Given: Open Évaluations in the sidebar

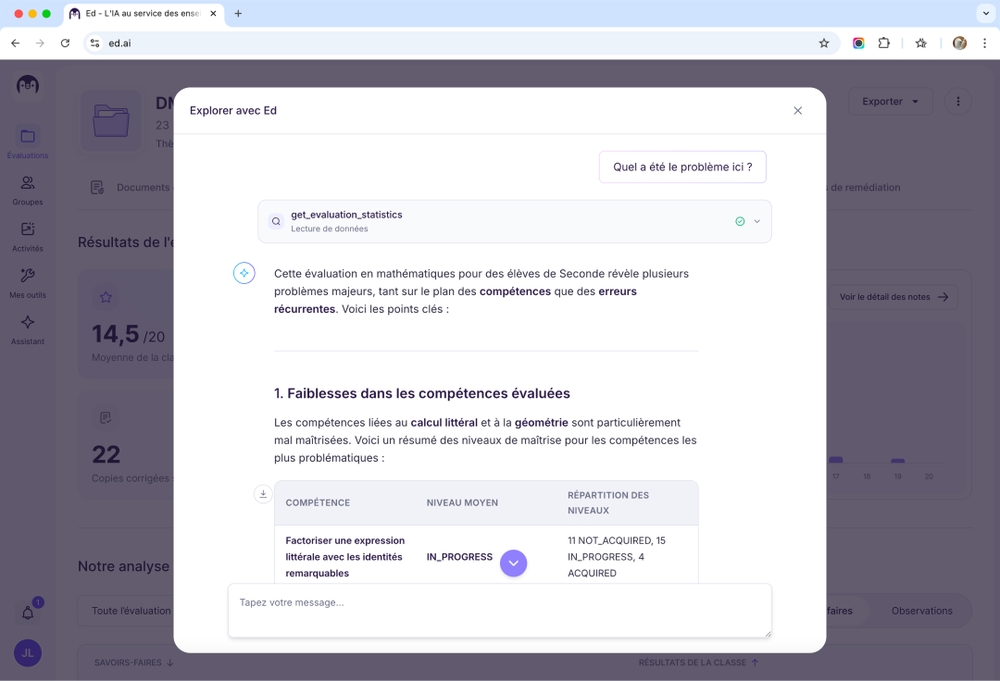Looking at the screenshot, I should 27,142.
